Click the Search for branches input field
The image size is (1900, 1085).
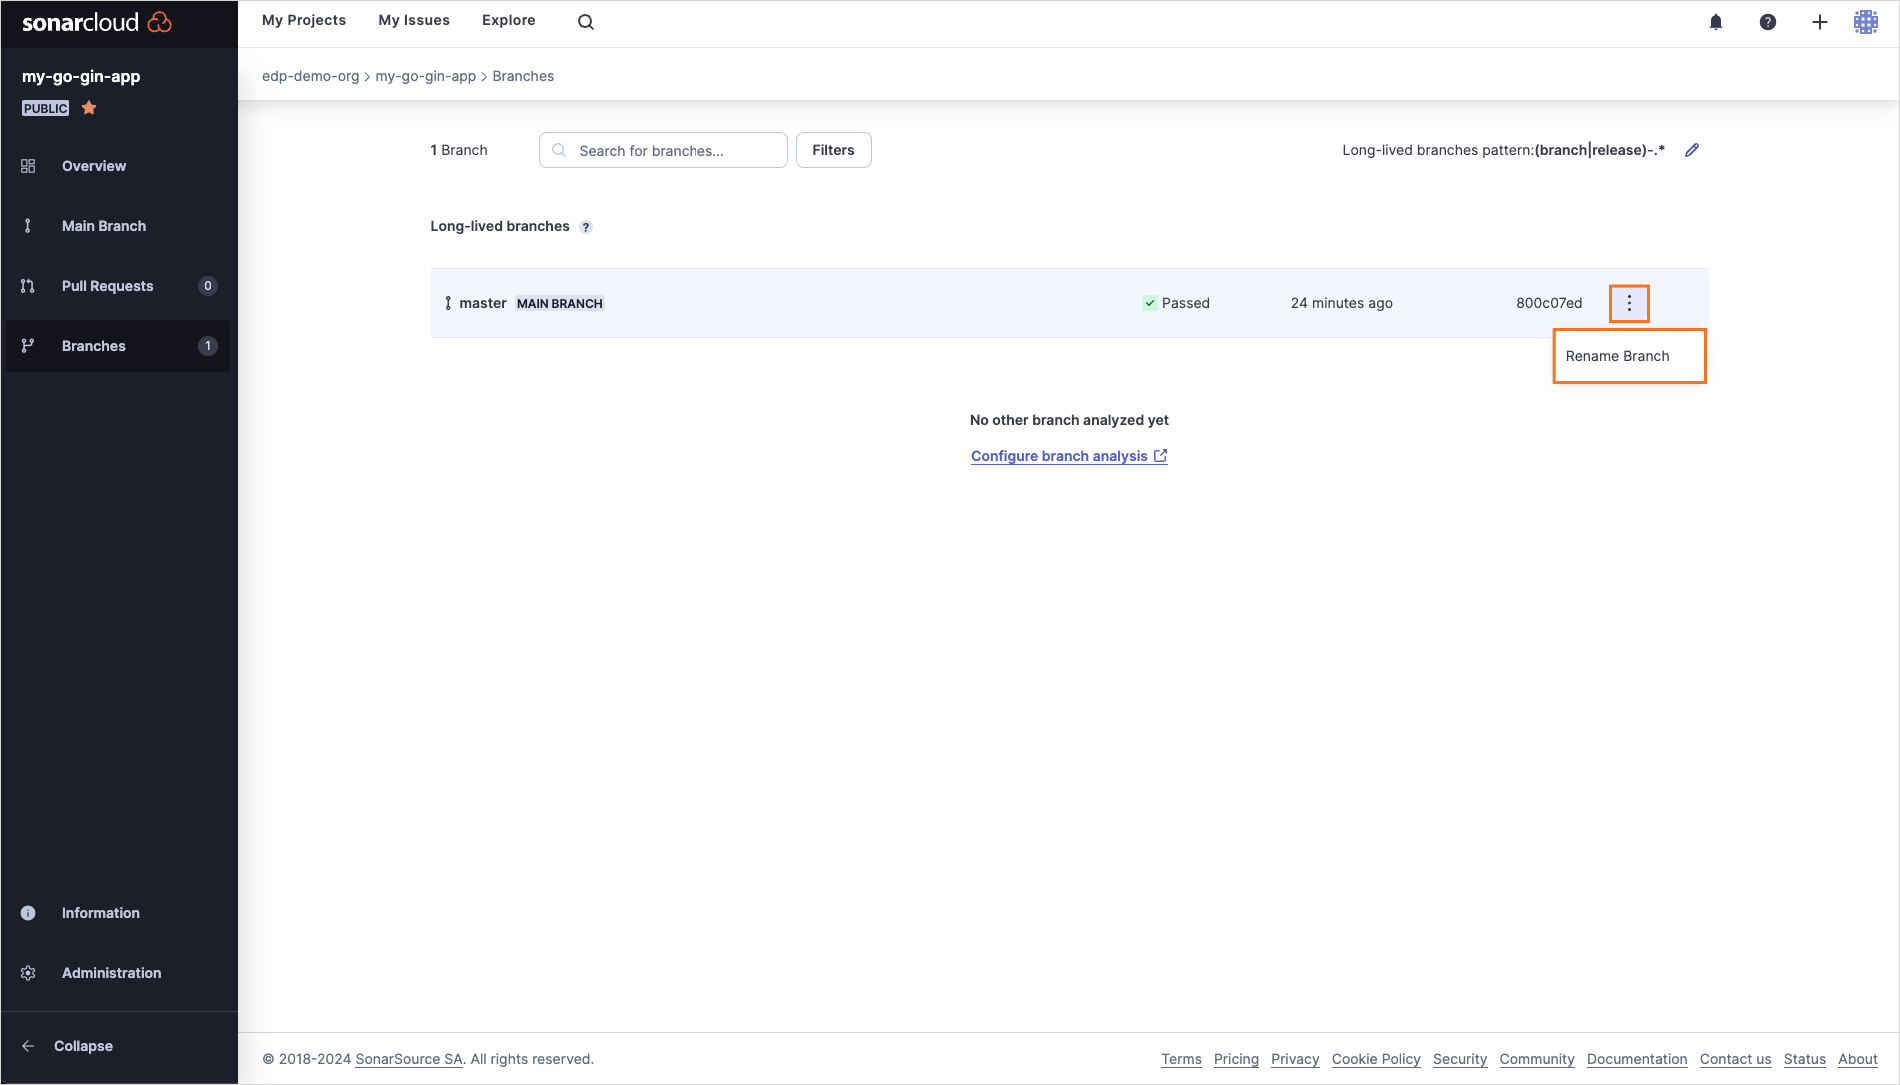point(662,150)
